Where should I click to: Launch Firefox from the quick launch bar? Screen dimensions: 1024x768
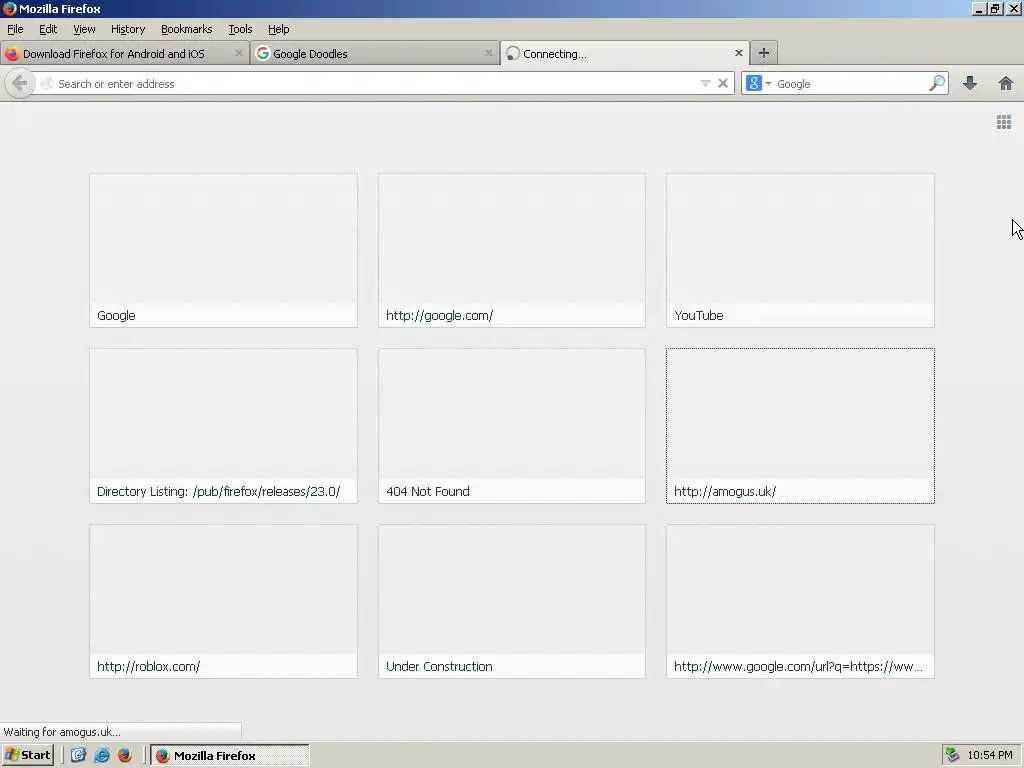pos(125,755)
